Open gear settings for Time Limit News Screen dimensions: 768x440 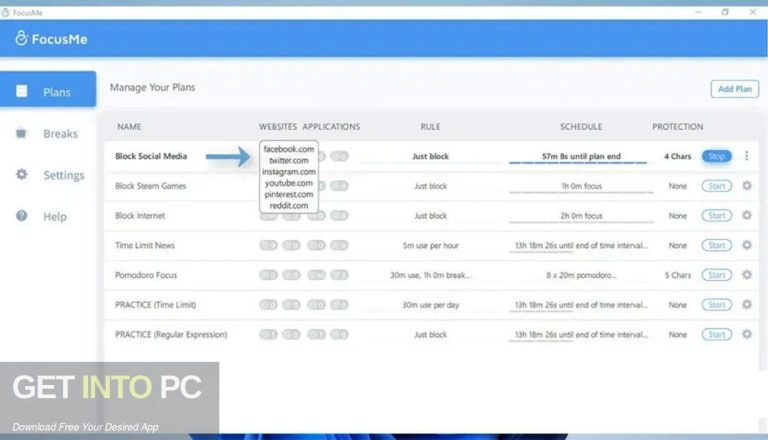[746, 245]
